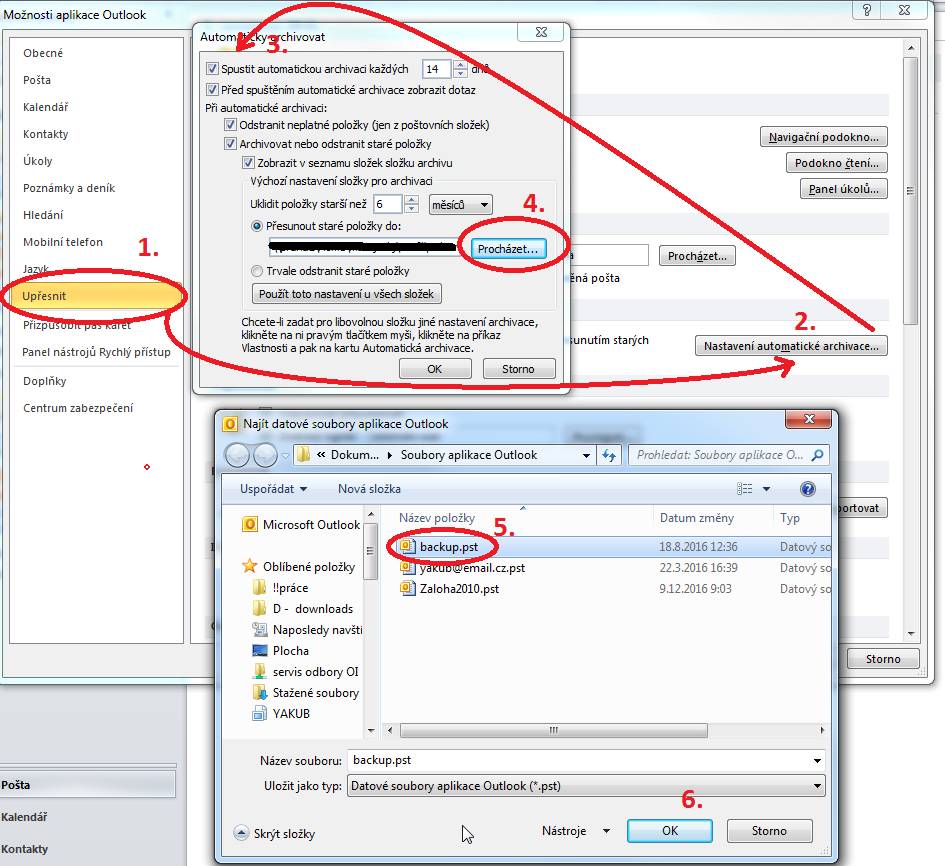
Task: Click the Datum změny column header
Action: point(697,518)
